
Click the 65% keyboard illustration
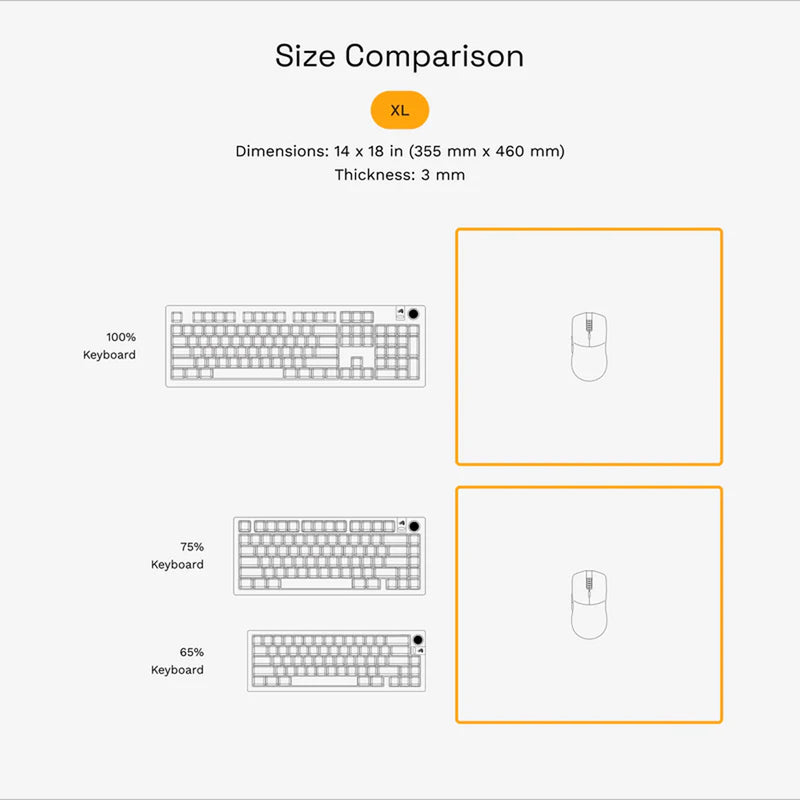click(x=337, y=661)
